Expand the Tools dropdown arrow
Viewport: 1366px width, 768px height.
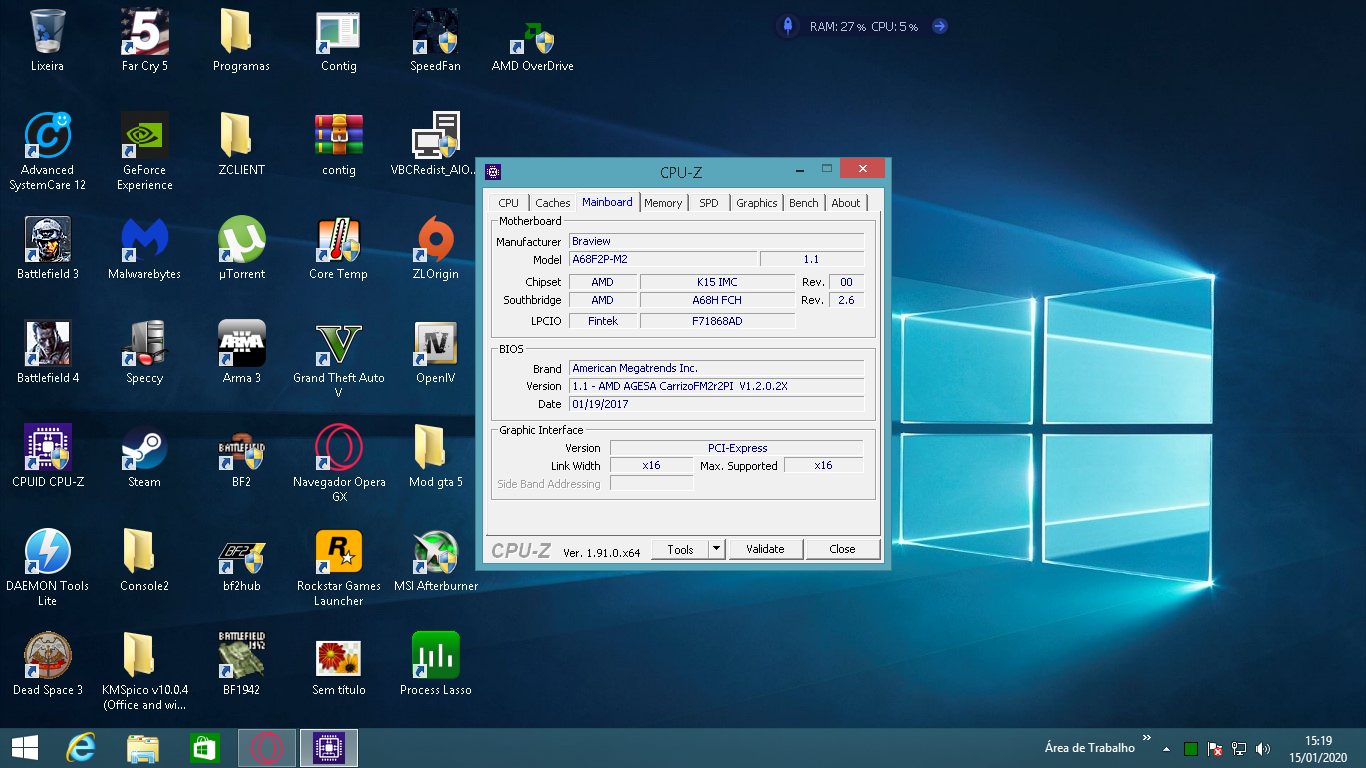tap(716, 549)
